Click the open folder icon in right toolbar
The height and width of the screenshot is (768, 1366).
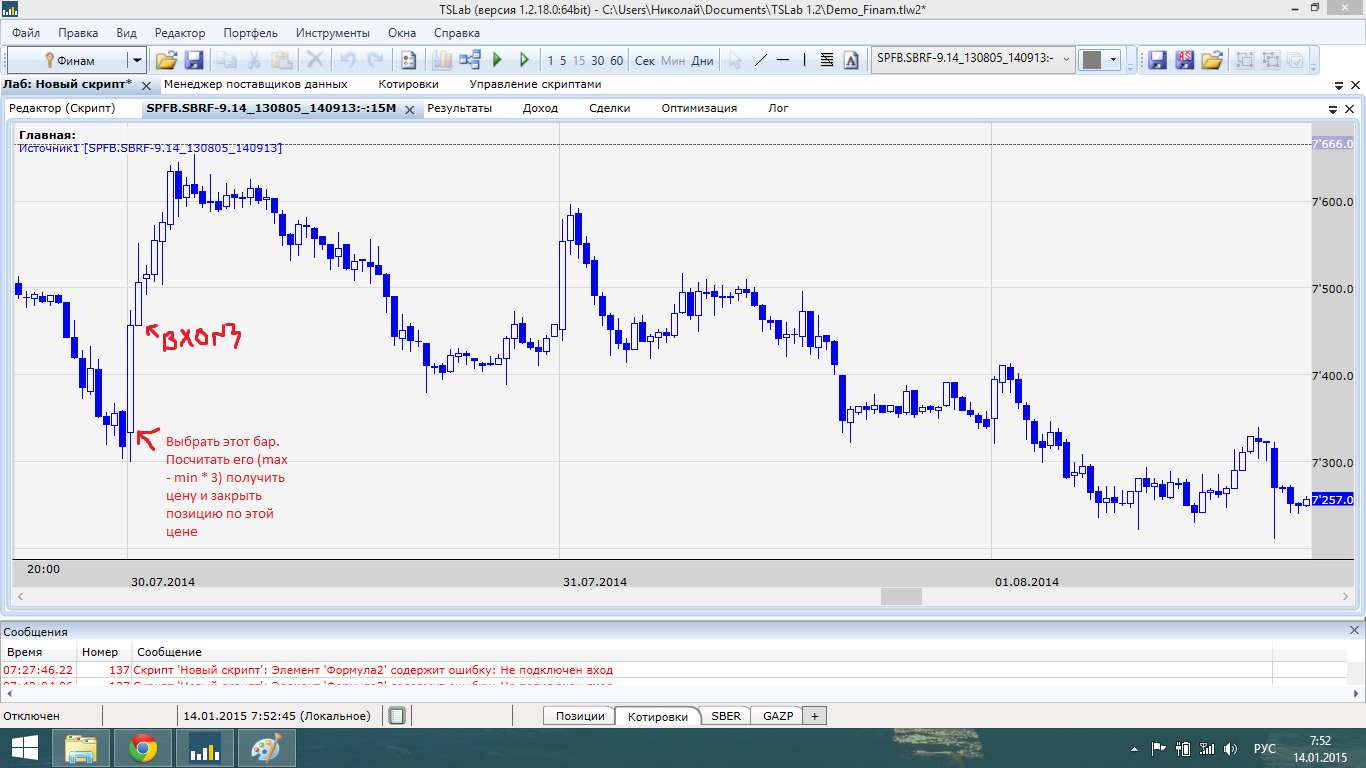pos(1212,60)
